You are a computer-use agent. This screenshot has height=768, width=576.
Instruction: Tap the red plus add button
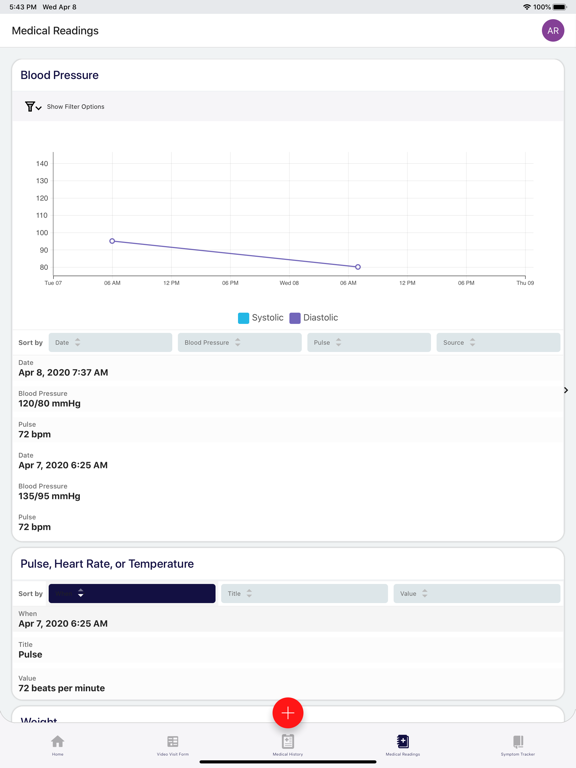(x=288, y=713)
